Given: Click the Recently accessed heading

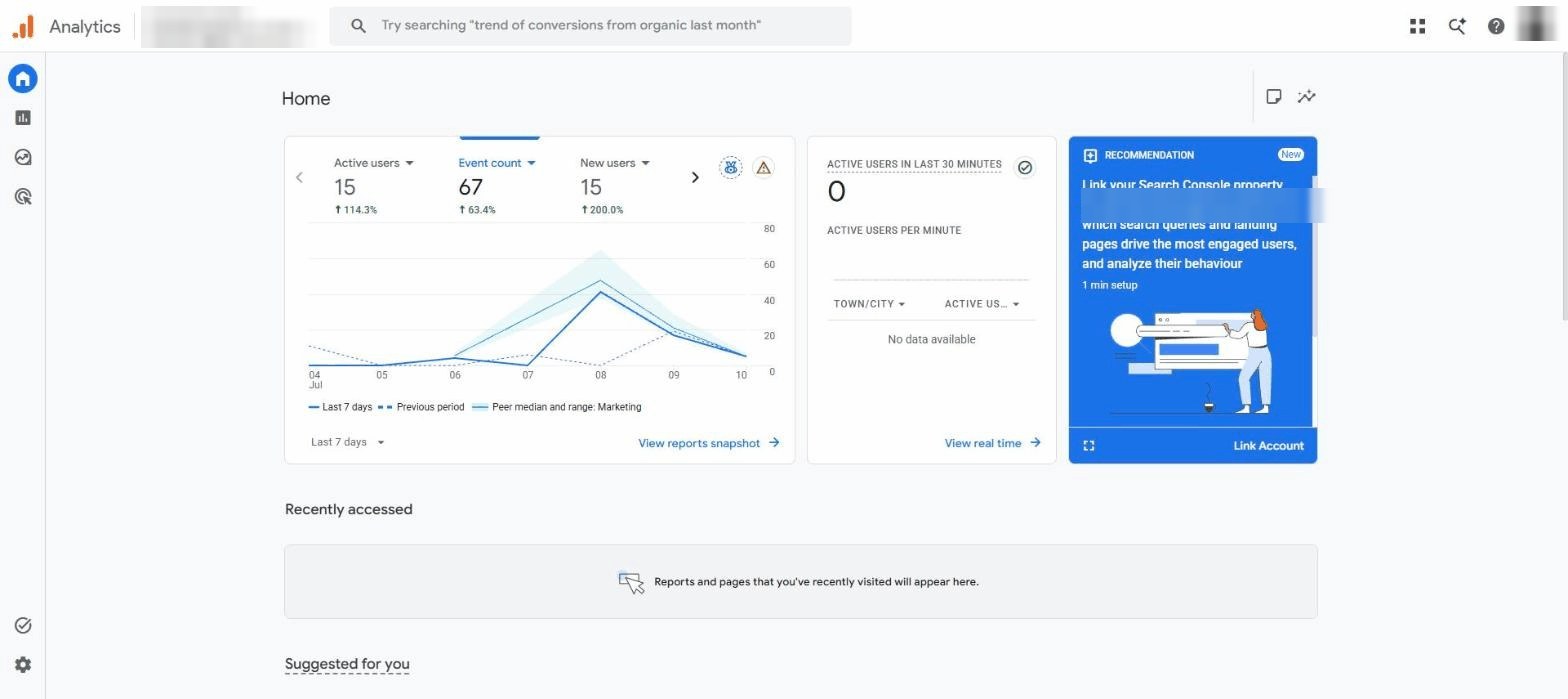Looking at the screenshot, I should click(348, 509).
